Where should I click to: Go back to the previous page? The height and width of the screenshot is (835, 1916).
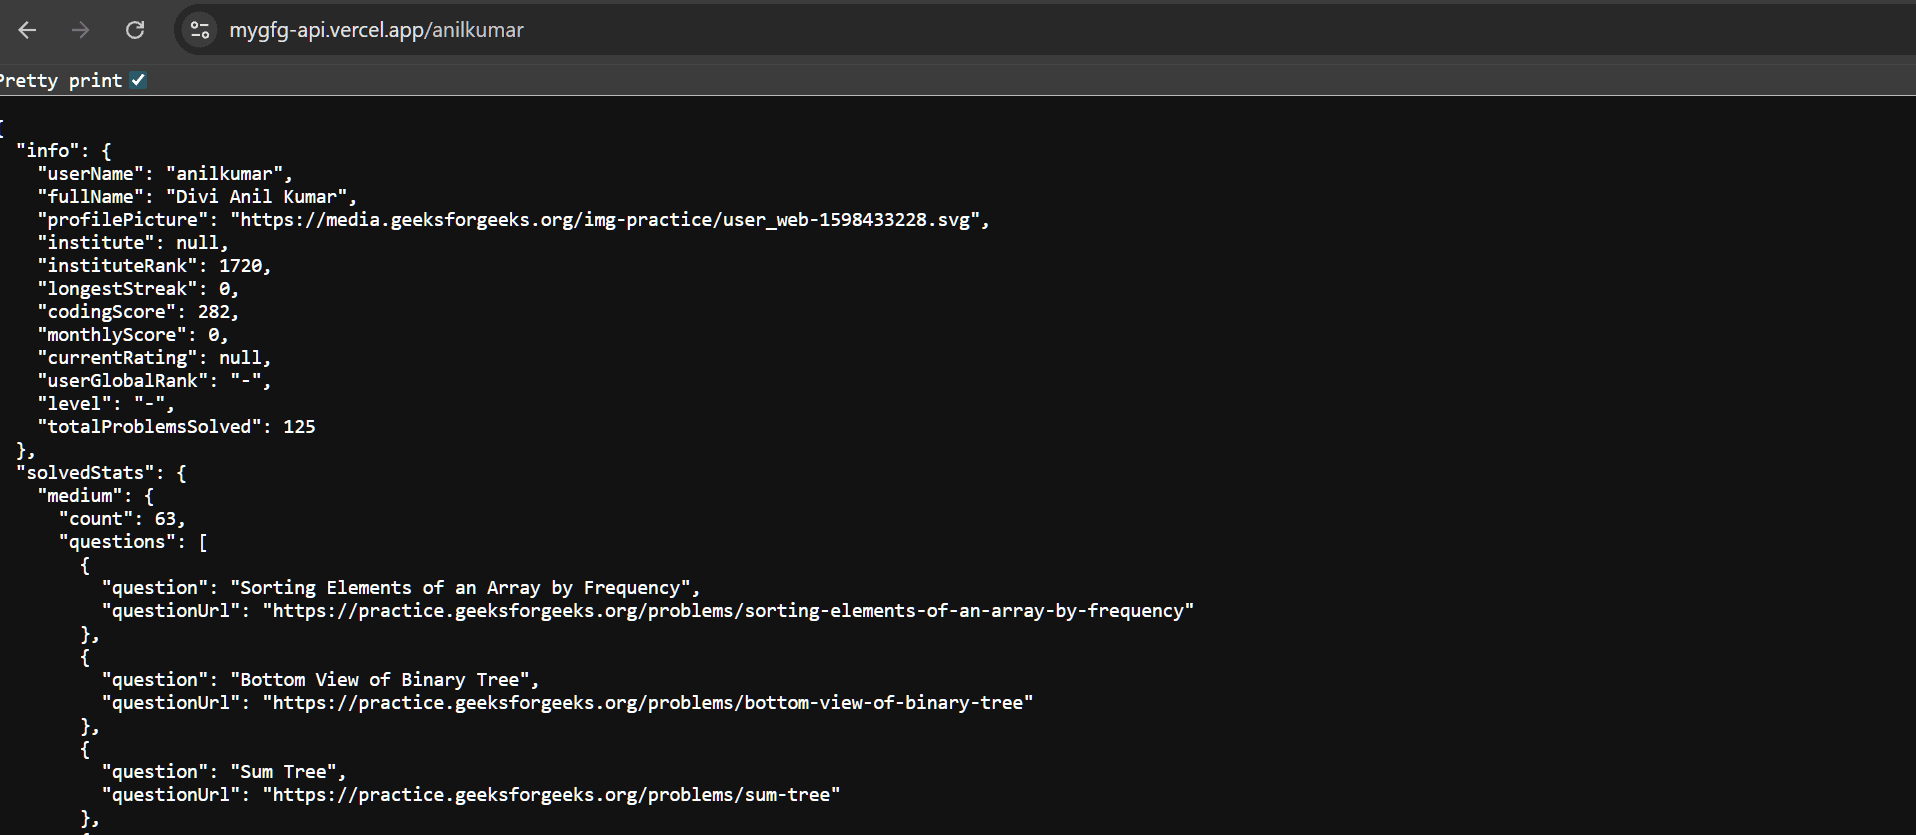click(x=27, y=30)
